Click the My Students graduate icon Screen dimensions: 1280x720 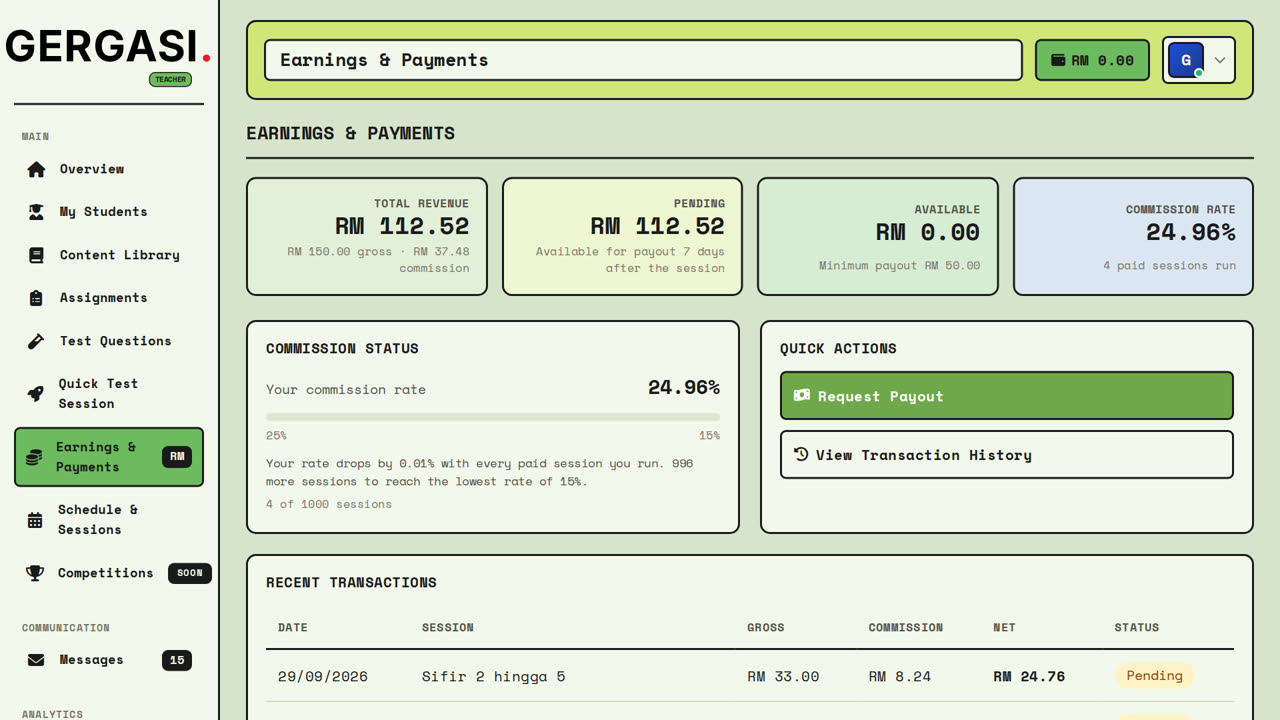click(36, 212)
